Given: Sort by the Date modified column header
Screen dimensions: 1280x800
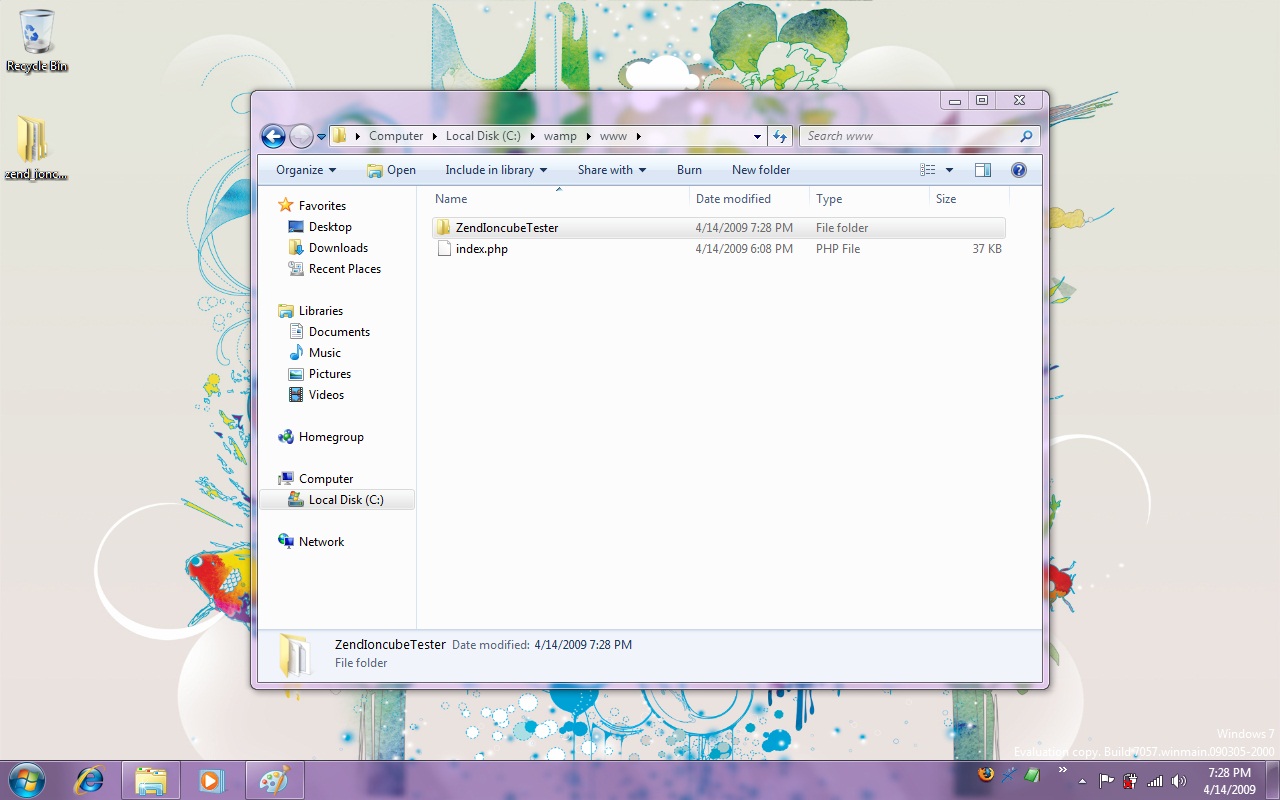Looking at the screenshot, I should pos(733,199).
